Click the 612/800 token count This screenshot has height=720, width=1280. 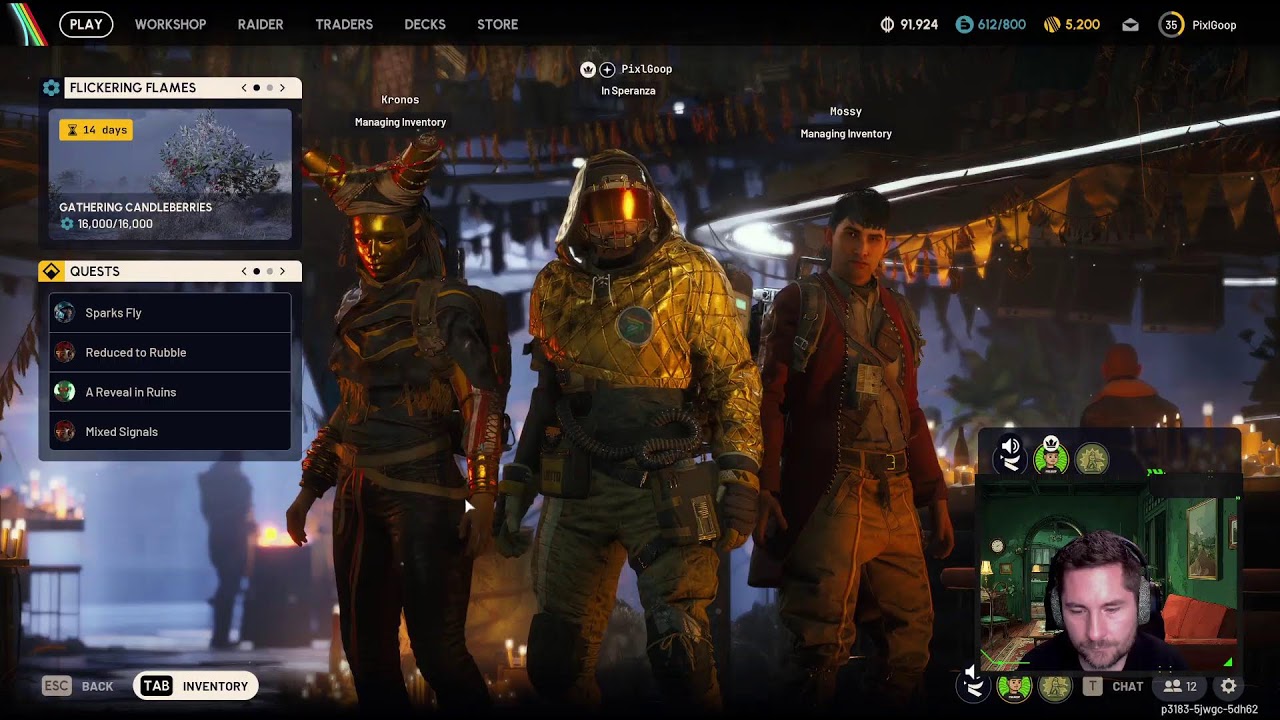point(1002,25)
